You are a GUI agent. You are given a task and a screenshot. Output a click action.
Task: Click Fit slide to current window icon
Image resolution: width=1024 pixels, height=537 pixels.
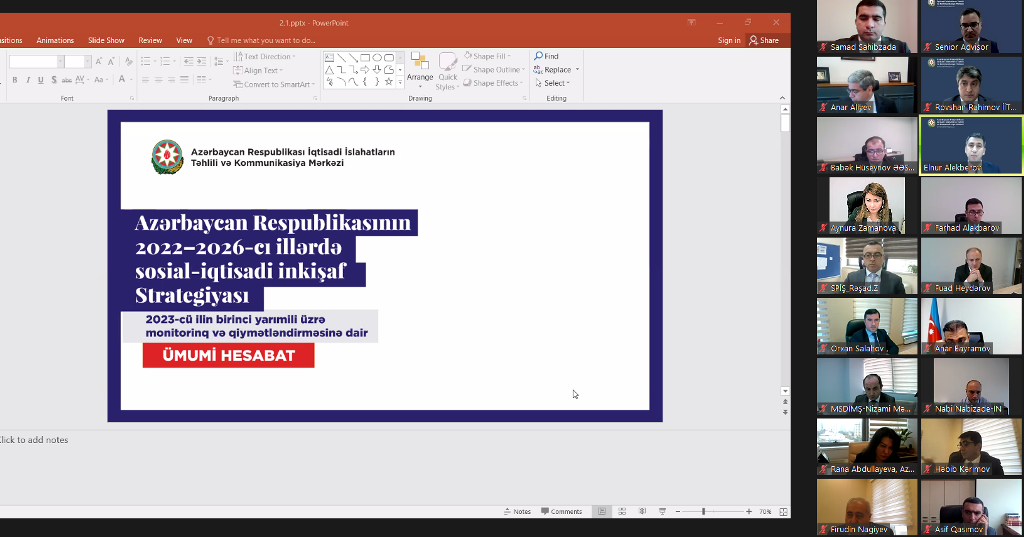point(781,511)
